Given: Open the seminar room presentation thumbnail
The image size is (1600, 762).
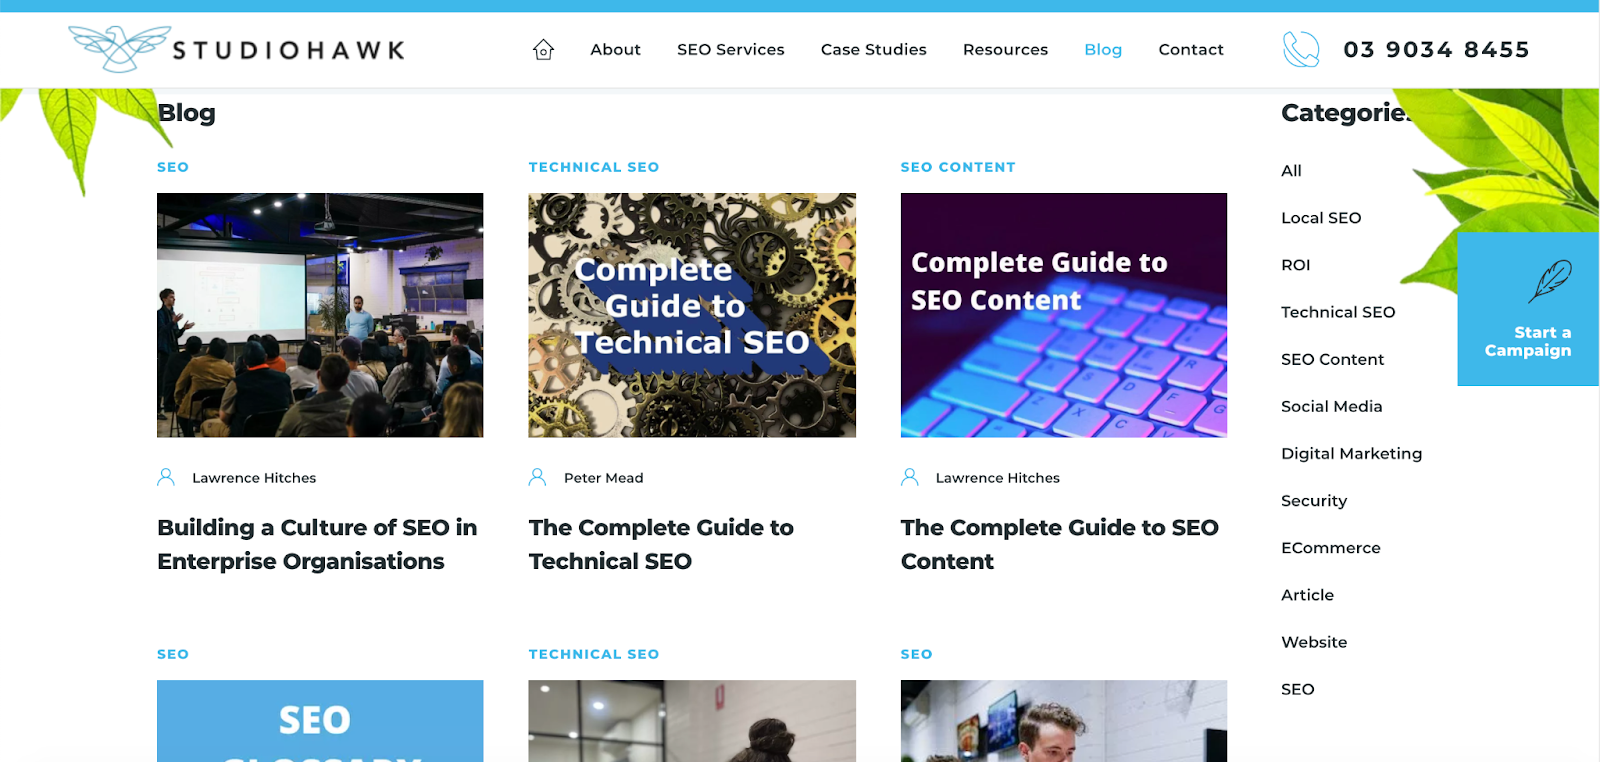Looking at the screenshot, I should (x=320, y=315).
